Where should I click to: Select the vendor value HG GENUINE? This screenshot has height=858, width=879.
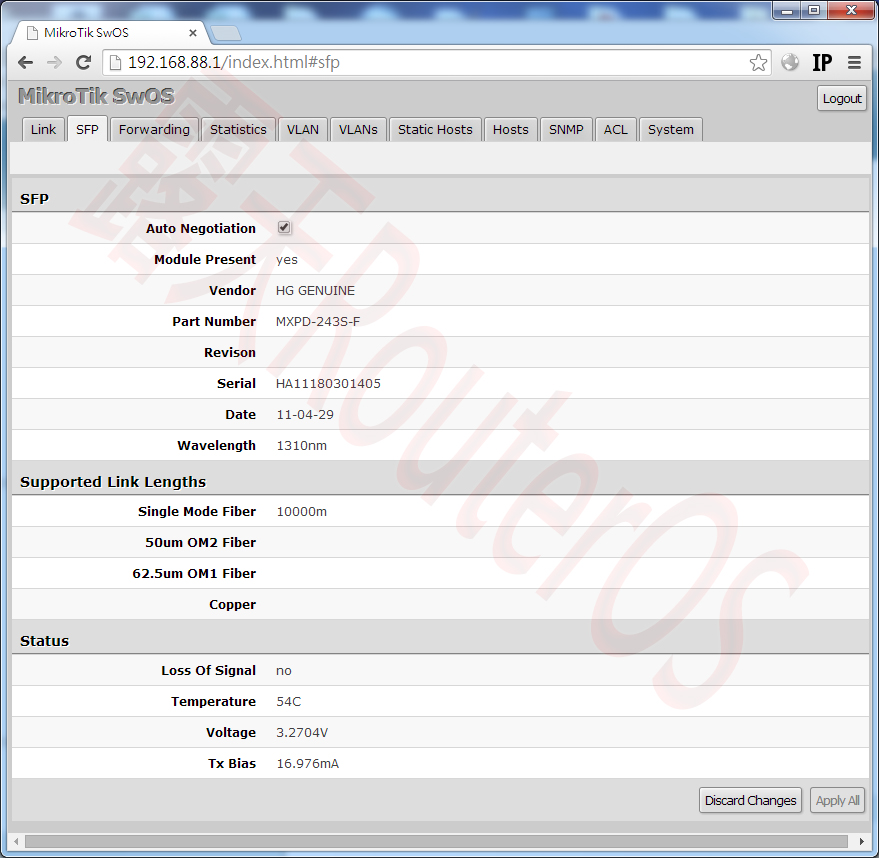[315, 291]
